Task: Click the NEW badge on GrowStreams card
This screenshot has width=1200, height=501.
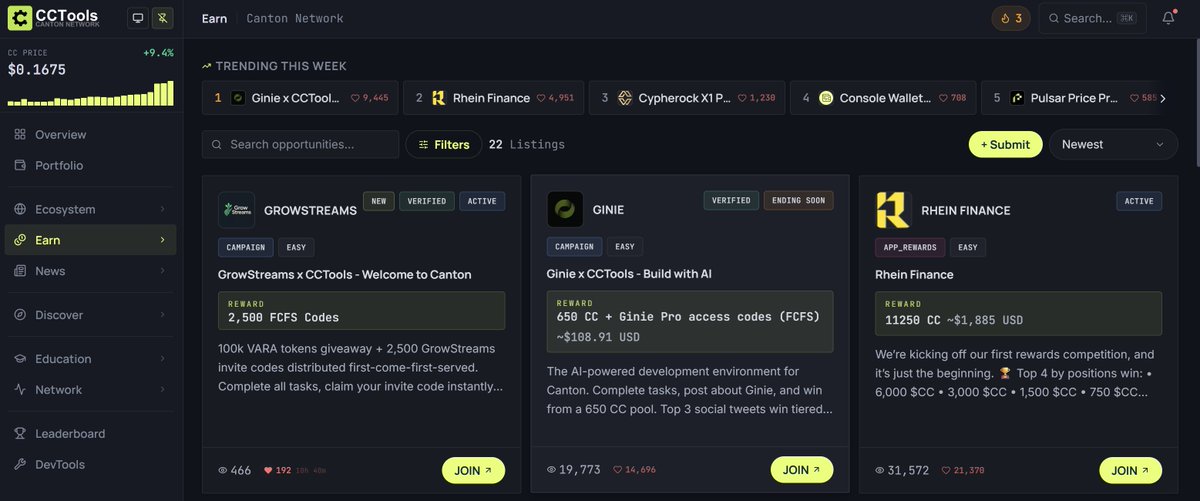Action: [x=378, y=201]
